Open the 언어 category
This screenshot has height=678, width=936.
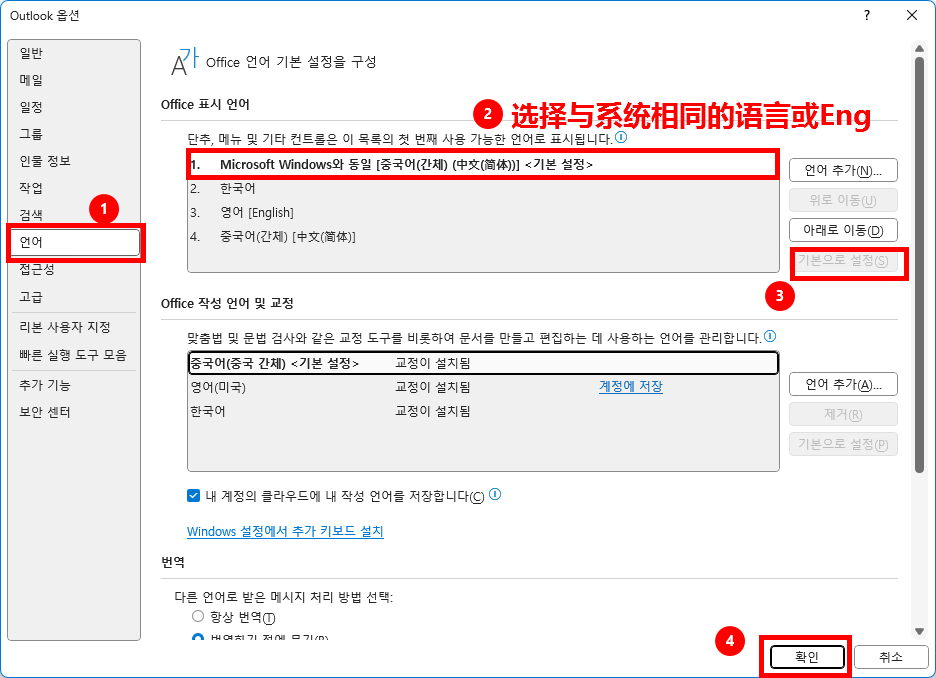[75, 242]
